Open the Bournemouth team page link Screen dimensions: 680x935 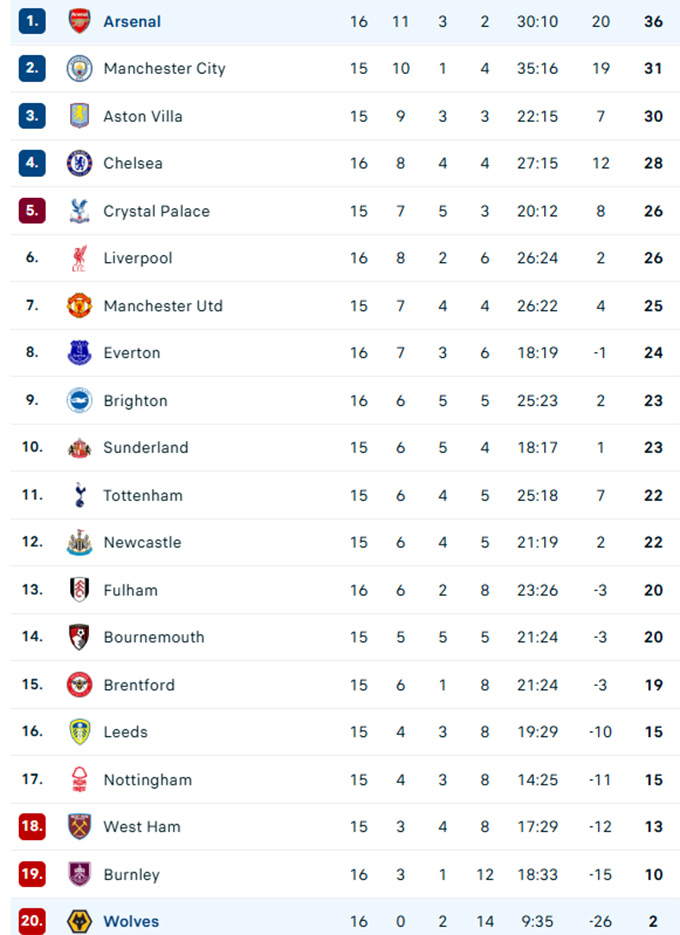point(153,637)
